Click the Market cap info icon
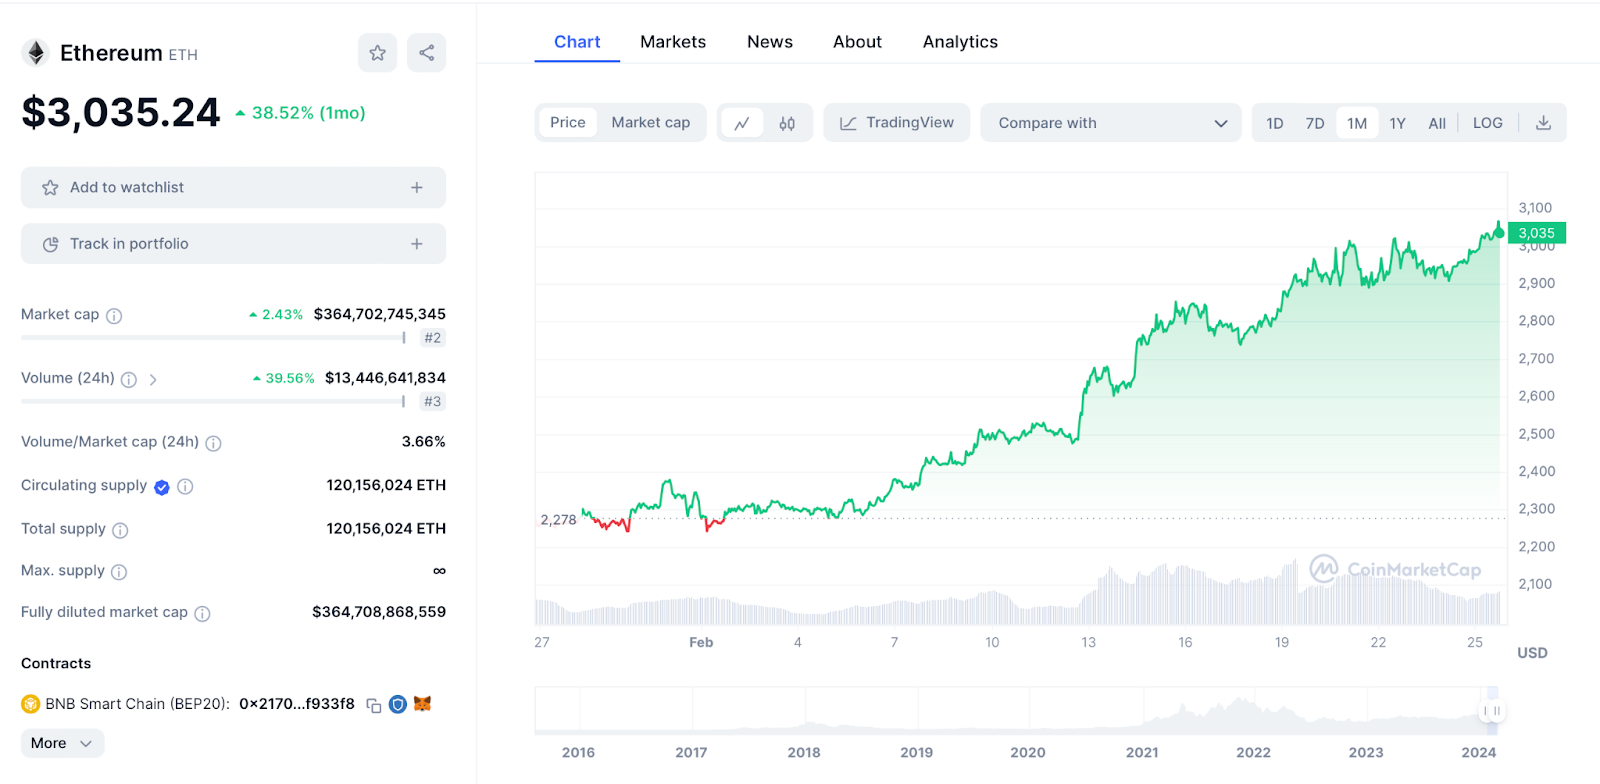The width and height of the screenshot is (1600, 784). [114, 316]
